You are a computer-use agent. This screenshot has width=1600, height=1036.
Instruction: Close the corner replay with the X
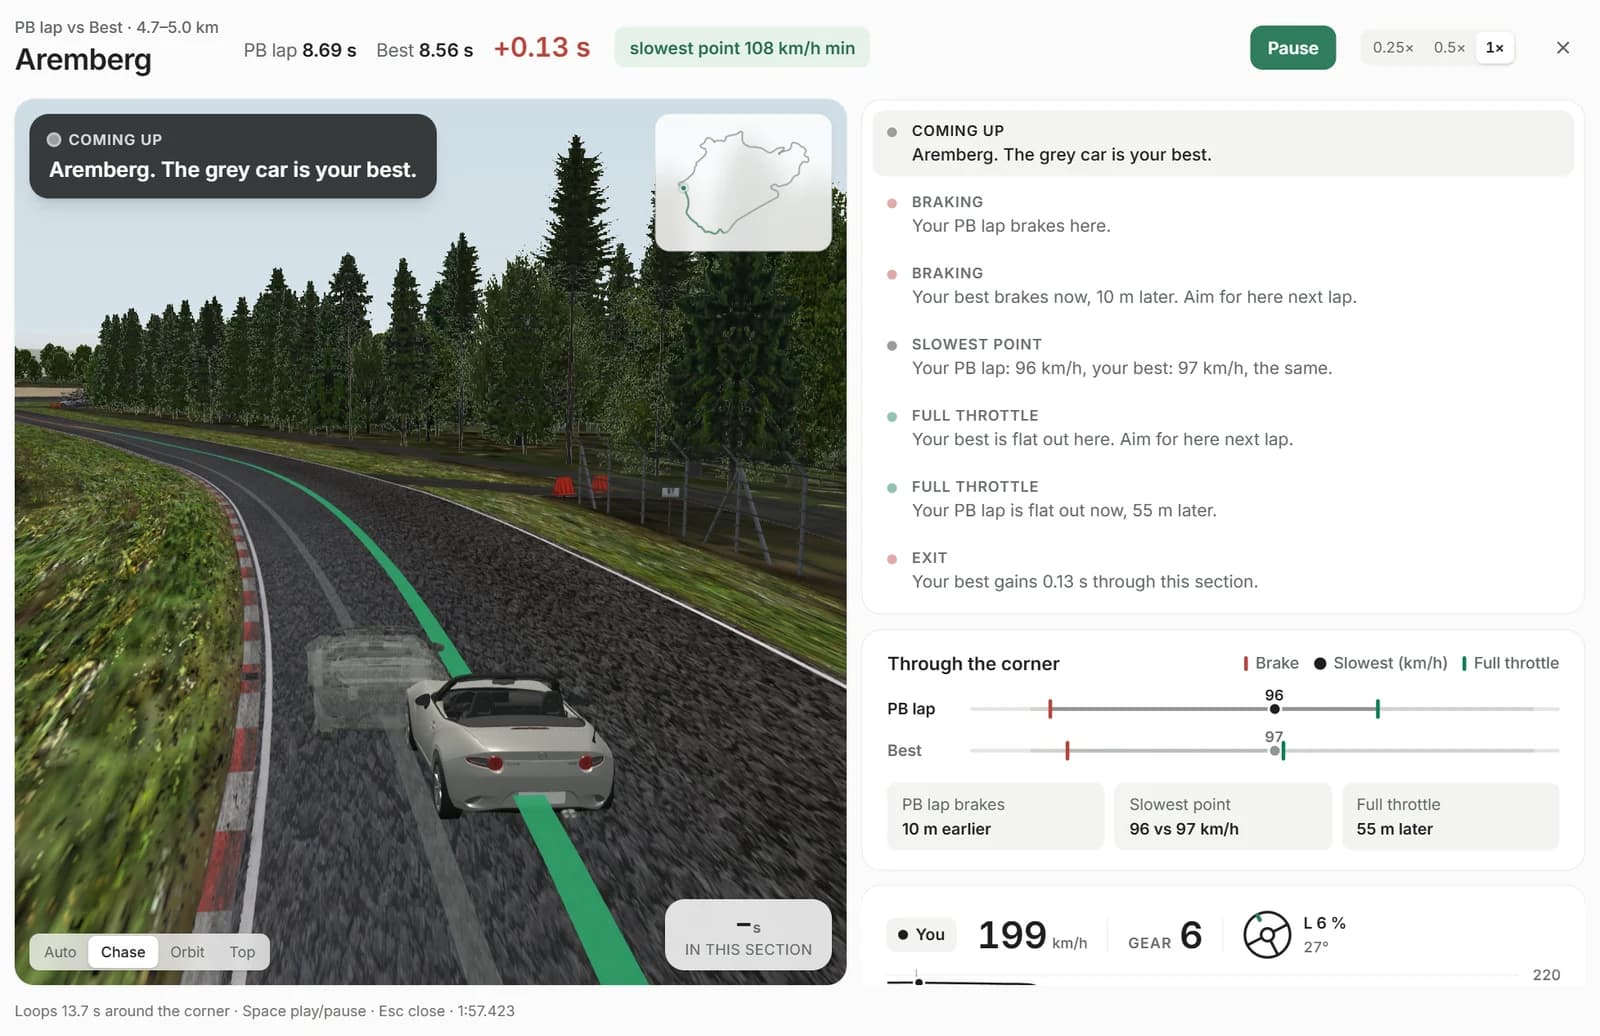1563,48
